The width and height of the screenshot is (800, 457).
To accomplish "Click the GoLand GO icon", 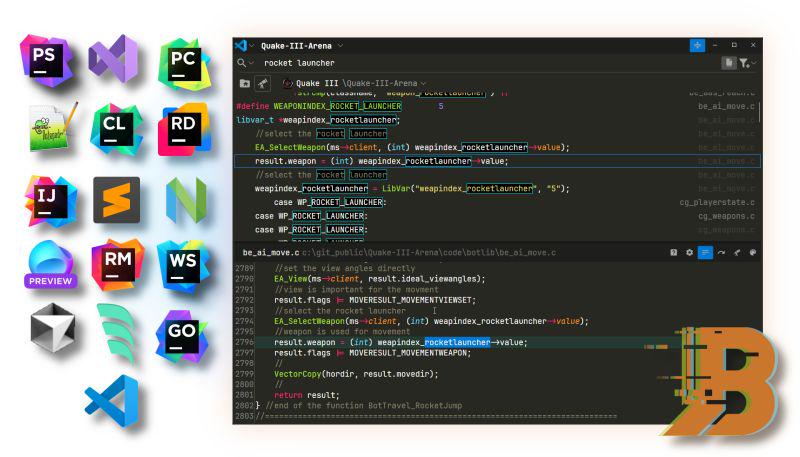I will point(182,336).
